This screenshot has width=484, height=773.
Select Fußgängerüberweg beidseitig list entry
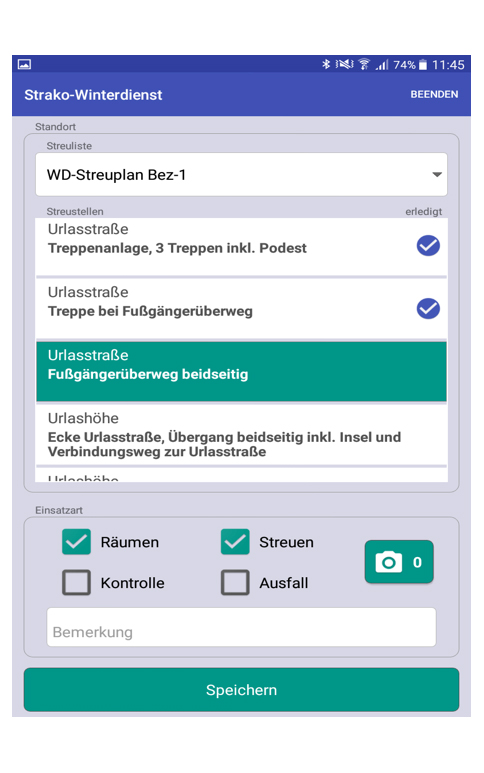(242, 371)
